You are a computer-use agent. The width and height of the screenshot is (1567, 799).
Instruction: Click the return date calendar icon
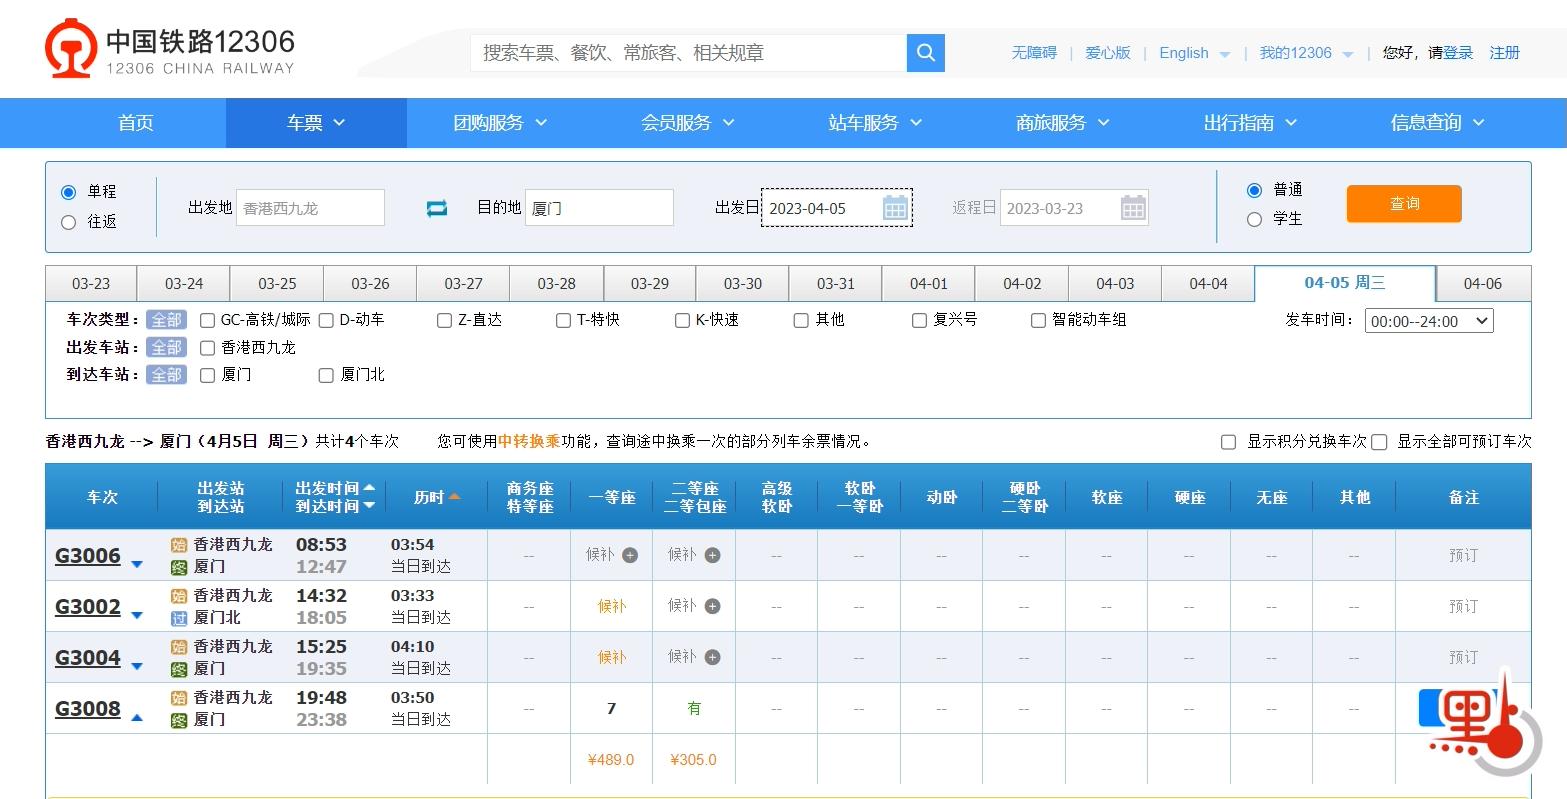point(1133,207)
